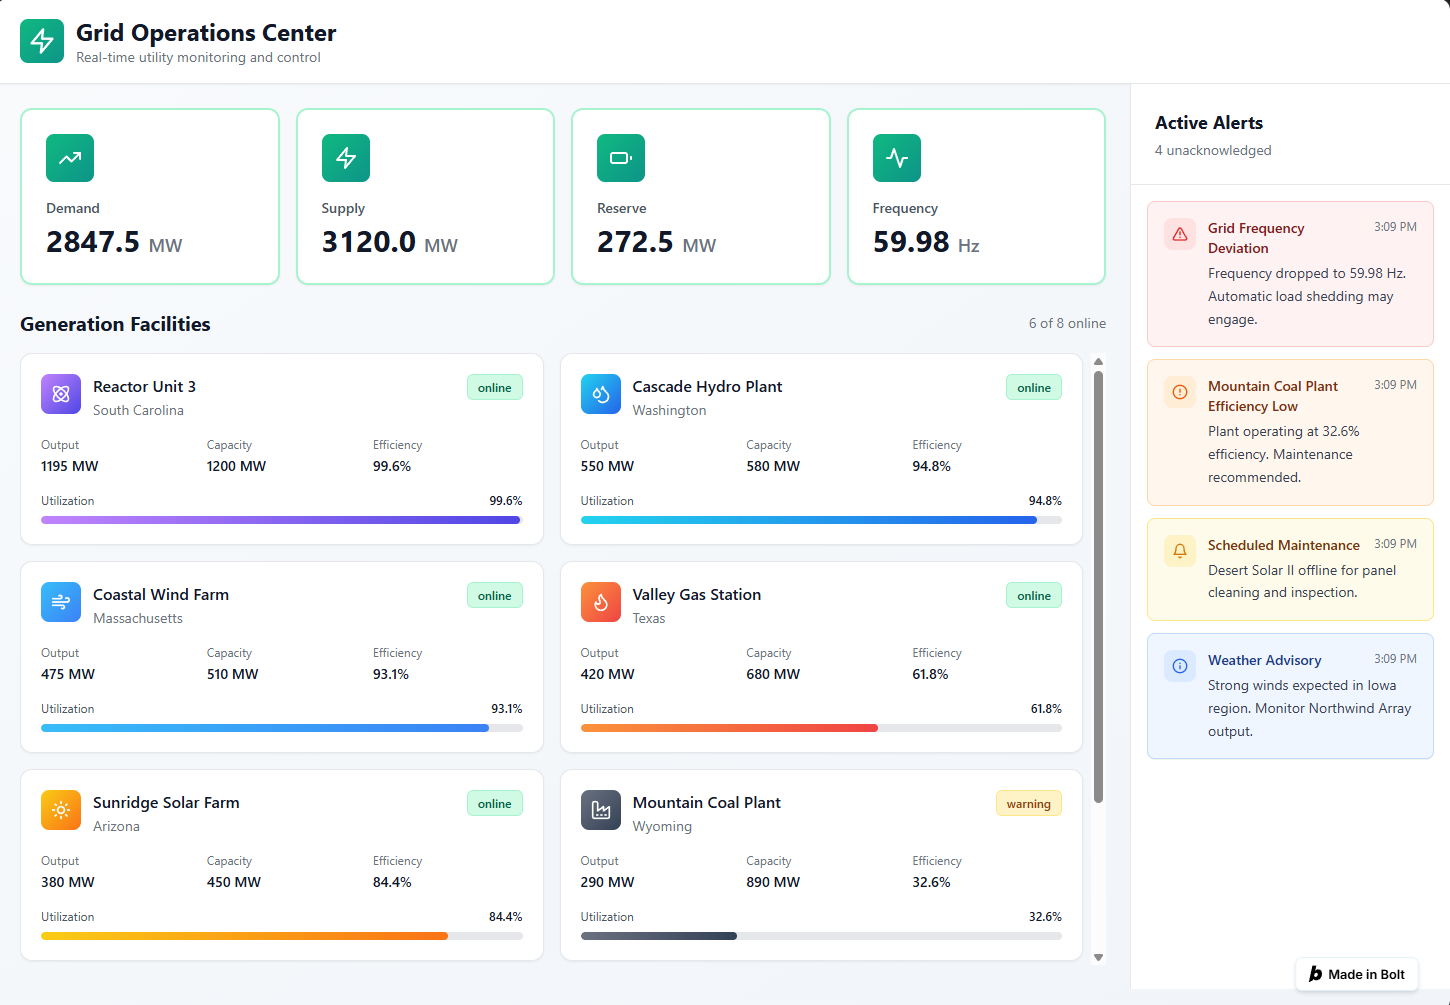Click the Valley Gas Station flame icon
The image size is (1450, 1005).
(601, 602)
